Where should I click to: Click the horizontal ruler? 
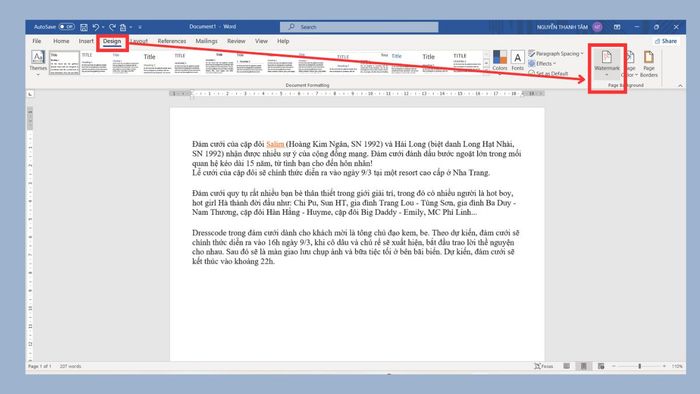[x=357, y=94]
